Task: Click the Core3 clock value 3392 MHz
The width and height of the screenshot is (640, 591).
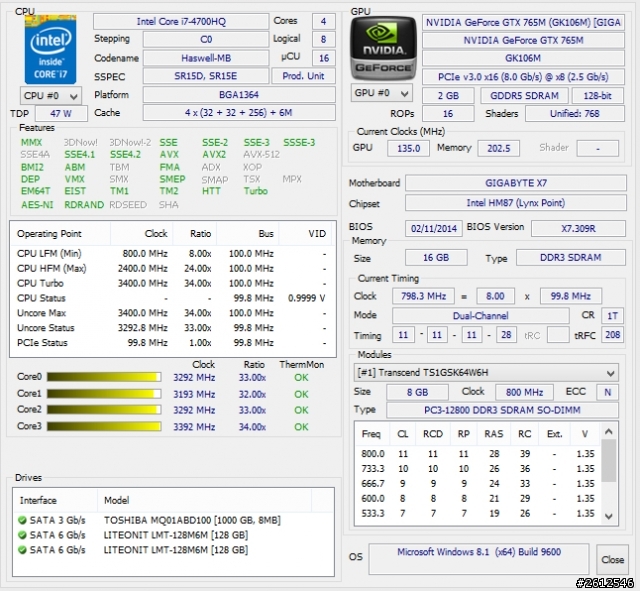Action: tap(194, 427)
